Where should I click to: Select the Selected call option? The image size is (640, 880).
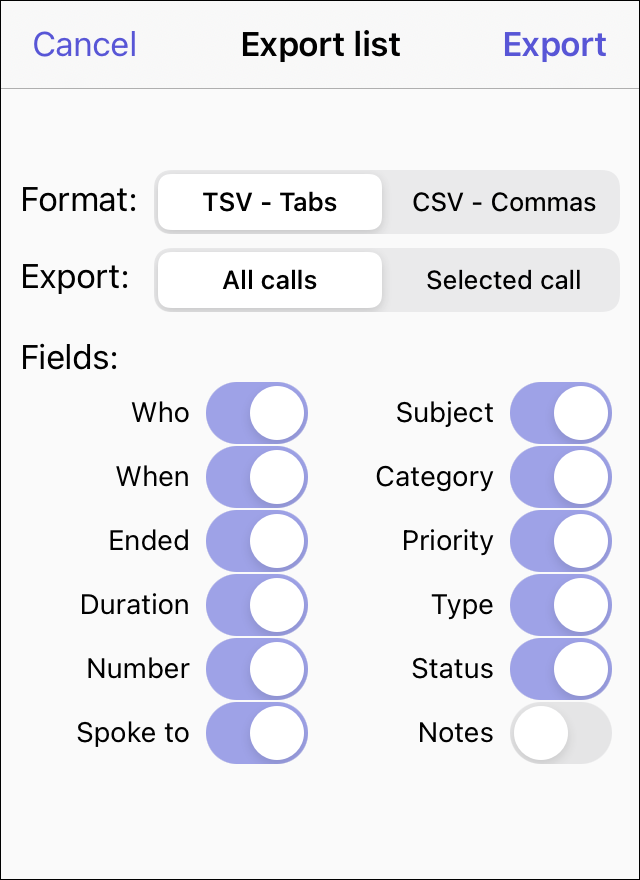point(503,280)
